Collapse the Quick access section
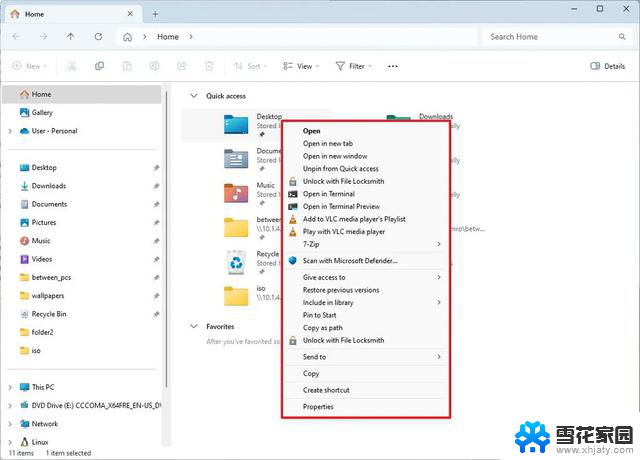The image size is (640, 460). pyautogui.click(x=194, y=96)
